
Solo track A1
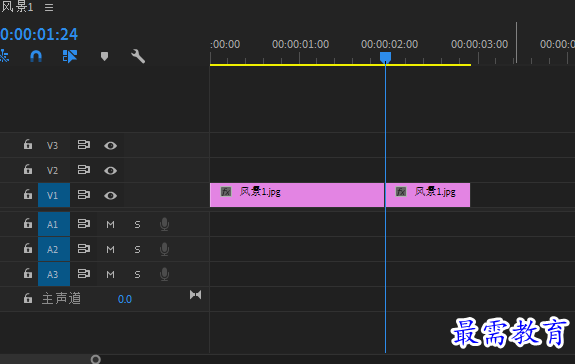click(x=137, y=224)
